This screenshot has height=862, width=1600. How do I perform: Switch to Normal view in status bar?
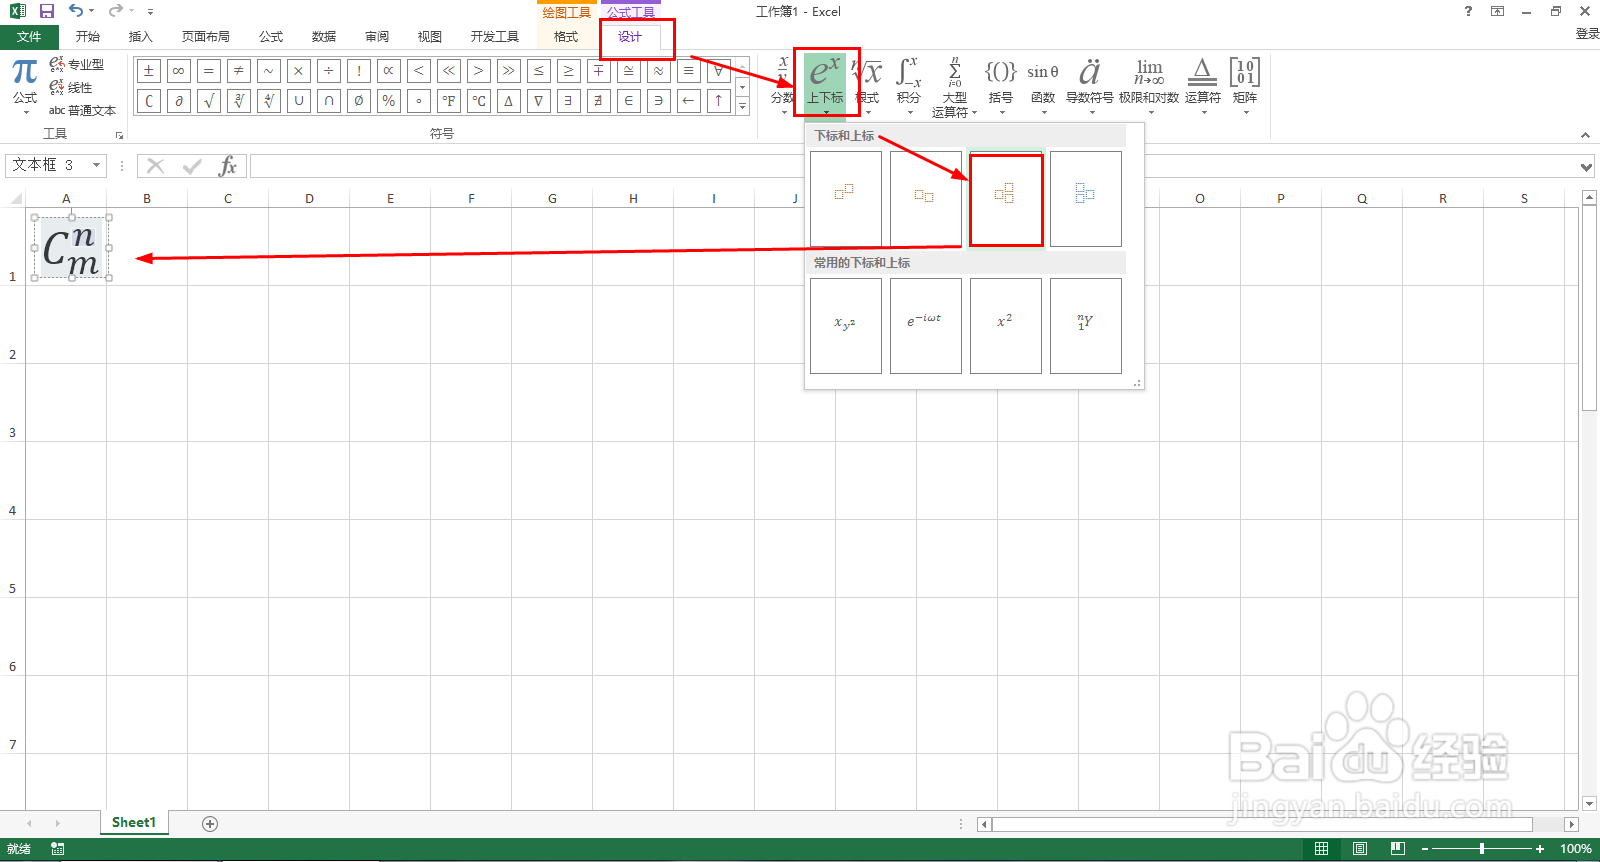pyautogui.click(x=1322, y=849)
